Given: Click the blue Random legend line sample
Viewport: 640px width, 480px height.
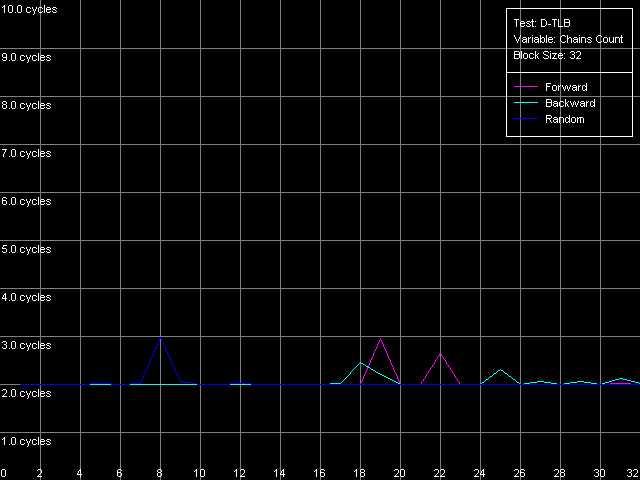Looking at the screenshot, I should (x=526, y=120).
